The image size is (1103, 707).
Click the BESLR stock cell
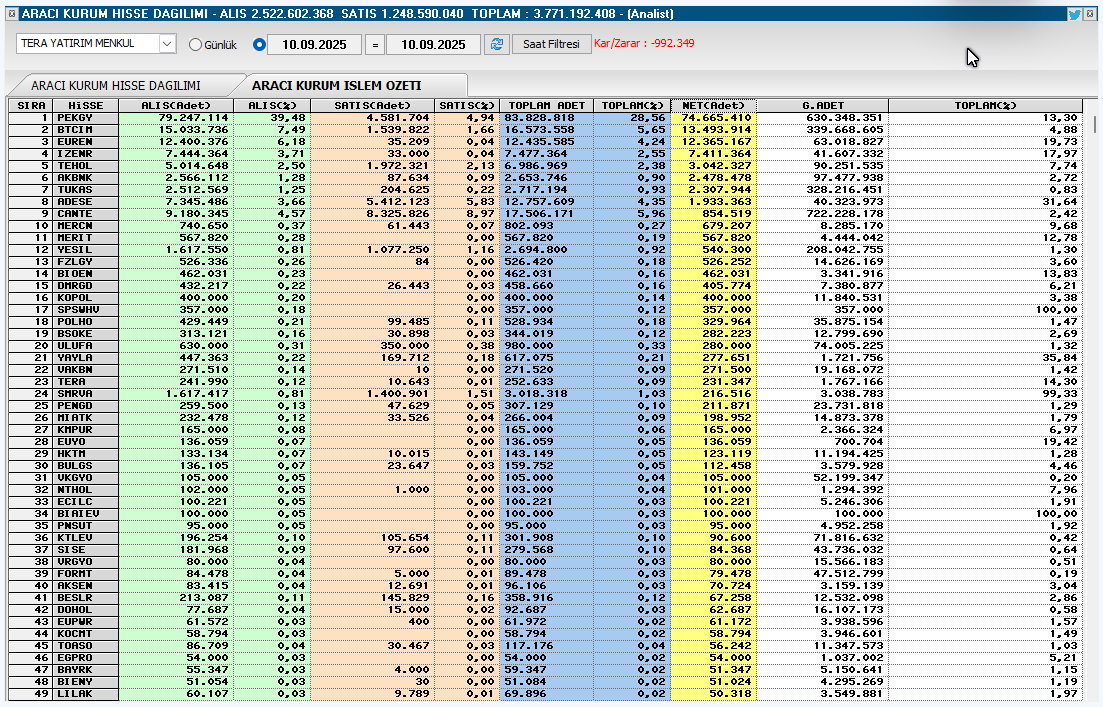point(86,598)
